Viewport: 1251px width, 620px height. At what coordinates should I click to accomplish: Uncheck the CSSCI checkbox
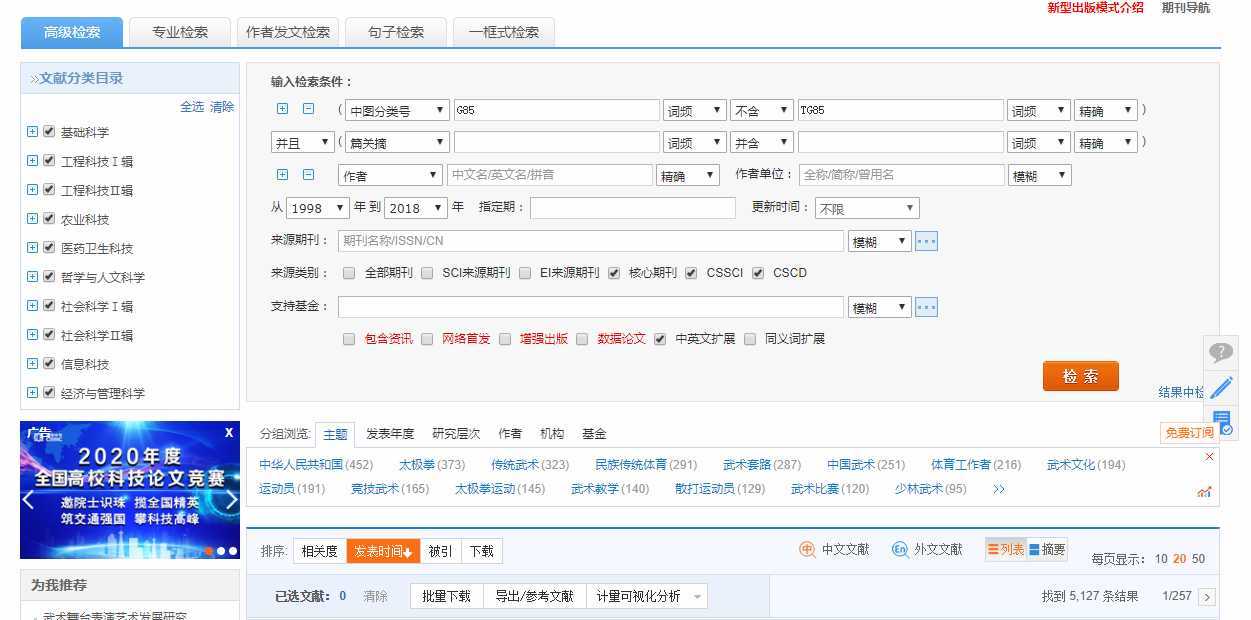[x=691, y=273]
